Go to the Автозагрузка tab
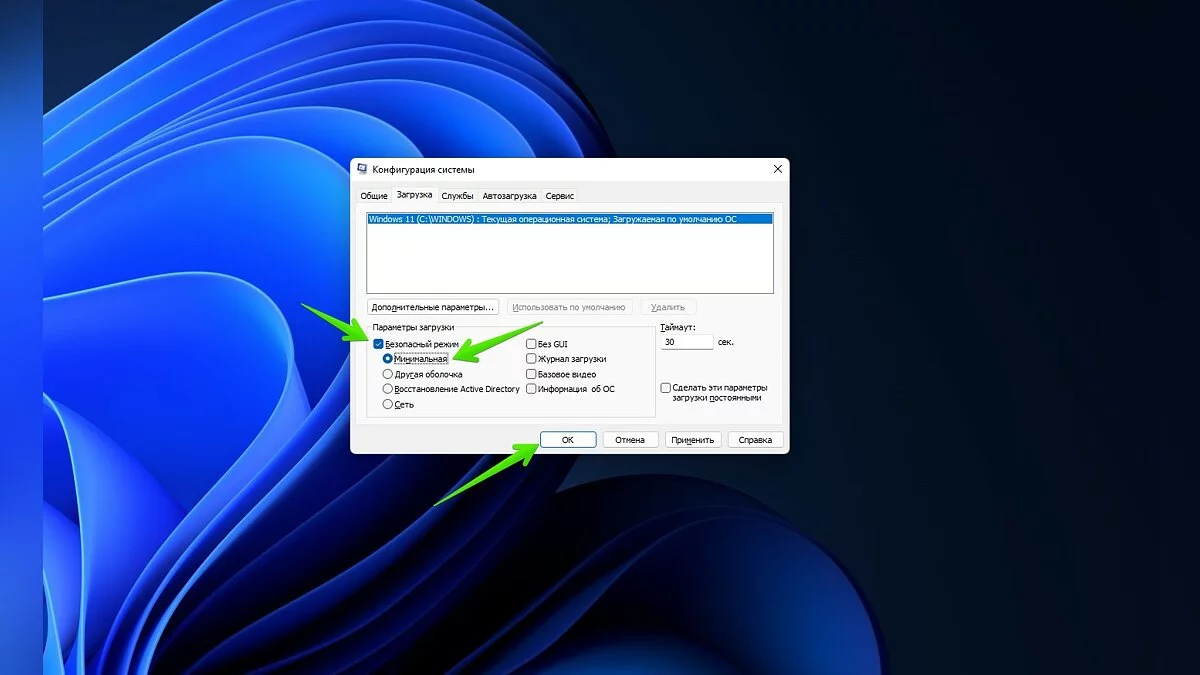This screenshot has height=675, width=1200. [509, 196]
